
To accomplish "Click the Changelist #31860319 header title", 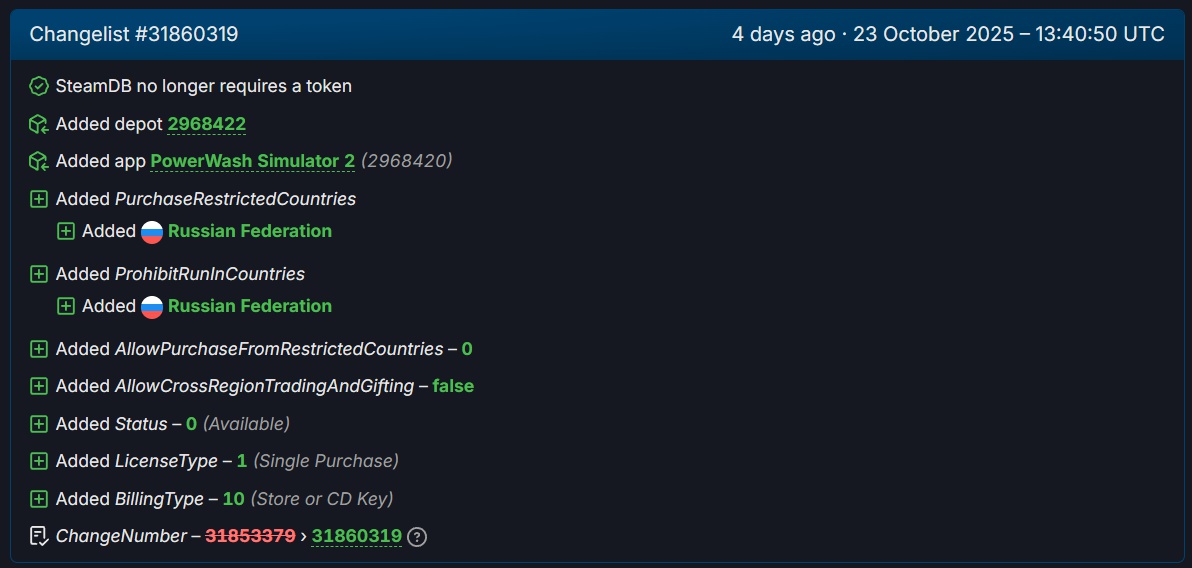I will click(x=134, y=35).
